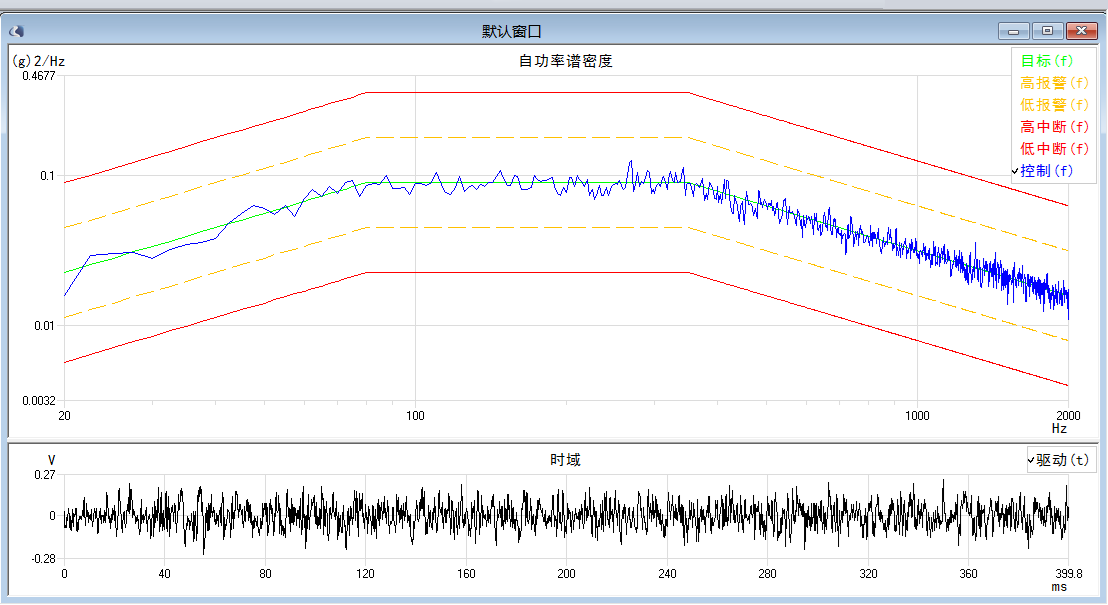This screenshot has width=1108, height=605.
Task: Click the 时域 chart title
Action: coord(565,460)
